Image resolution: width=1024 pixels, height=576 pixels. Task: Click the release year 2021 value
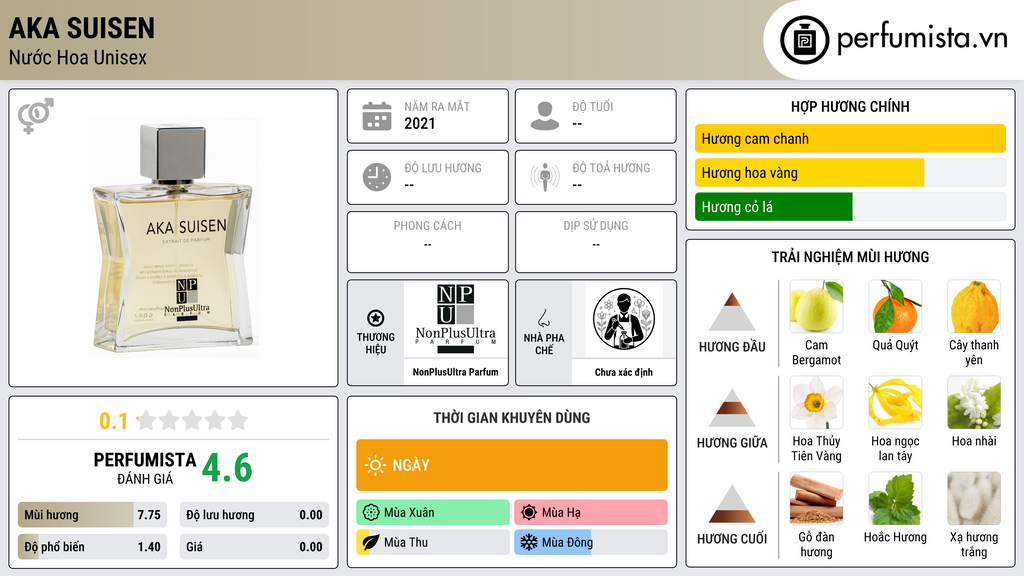point(419,123)
